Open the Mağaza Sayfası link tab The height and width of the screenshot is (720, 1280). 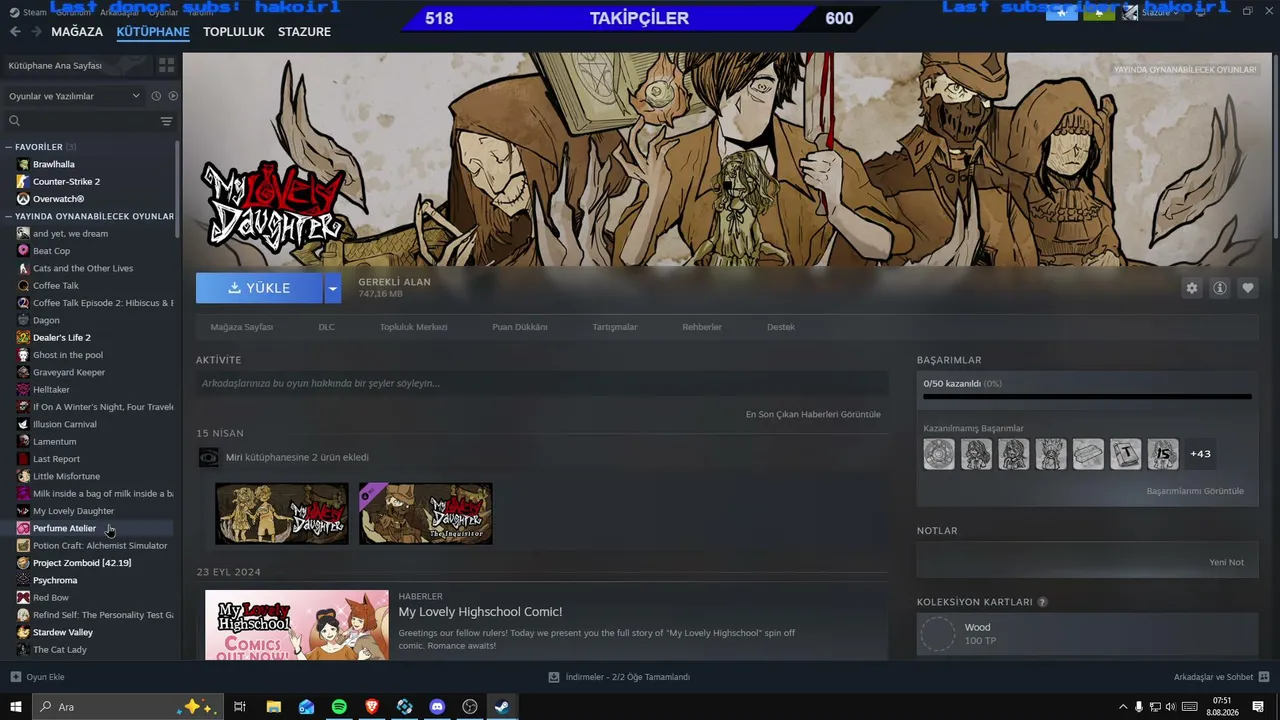tap(241, 327)
